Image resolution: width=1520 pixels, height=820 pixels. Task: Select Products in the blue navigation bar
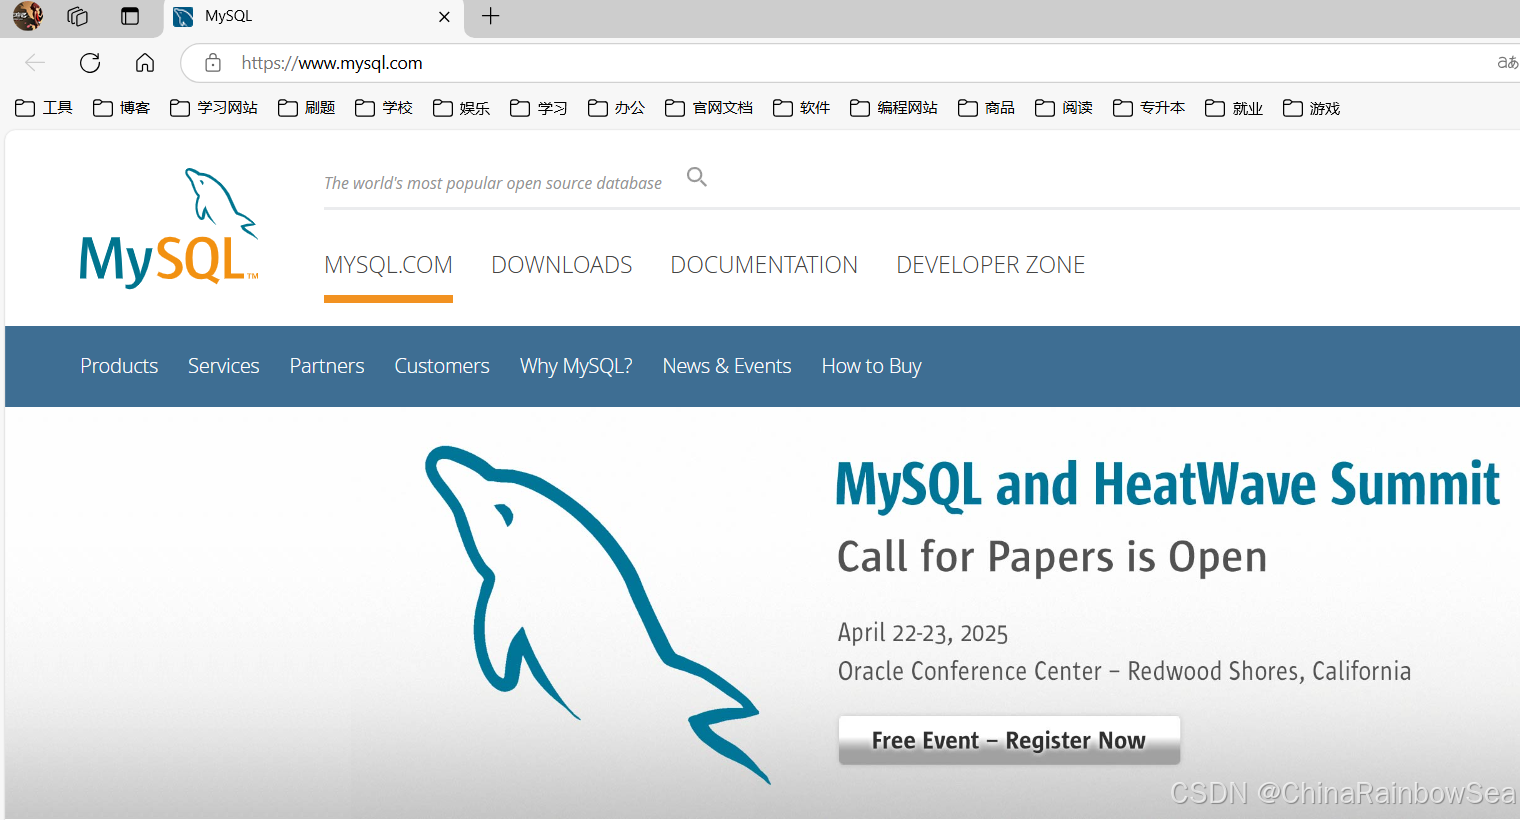point(118,366)
